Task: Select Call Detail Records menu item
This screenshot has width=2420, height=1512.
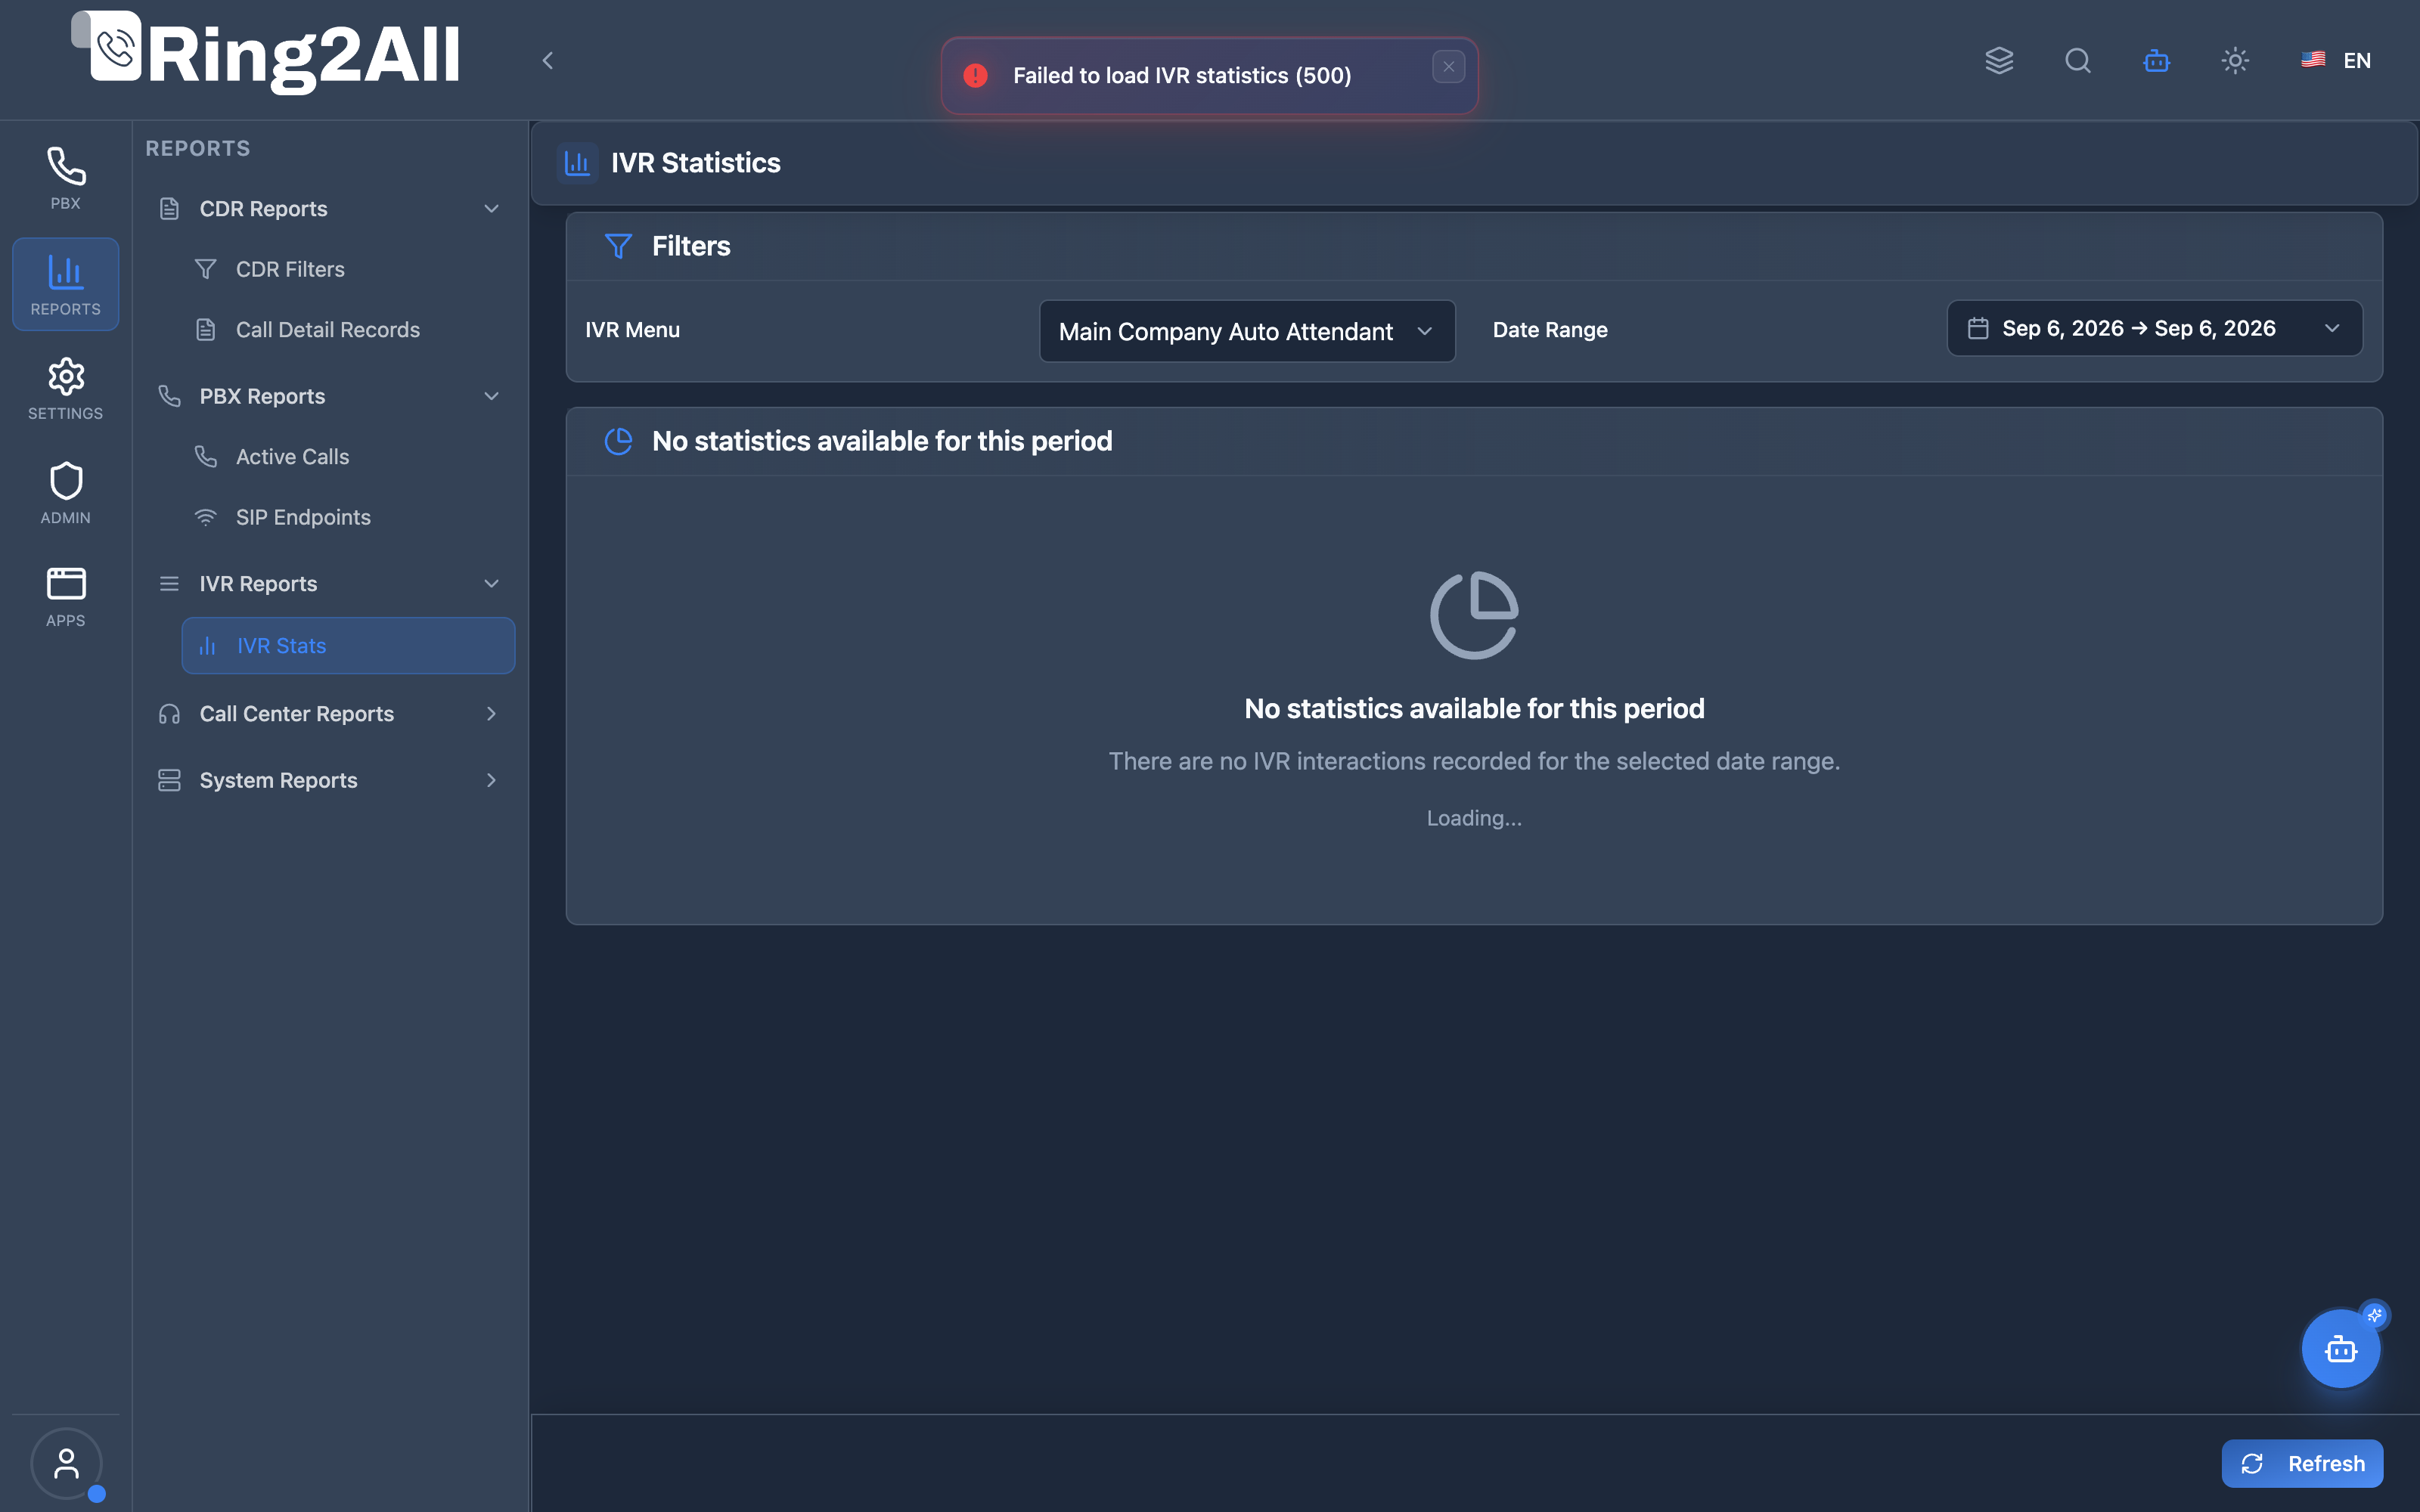Action: (327, 330)
